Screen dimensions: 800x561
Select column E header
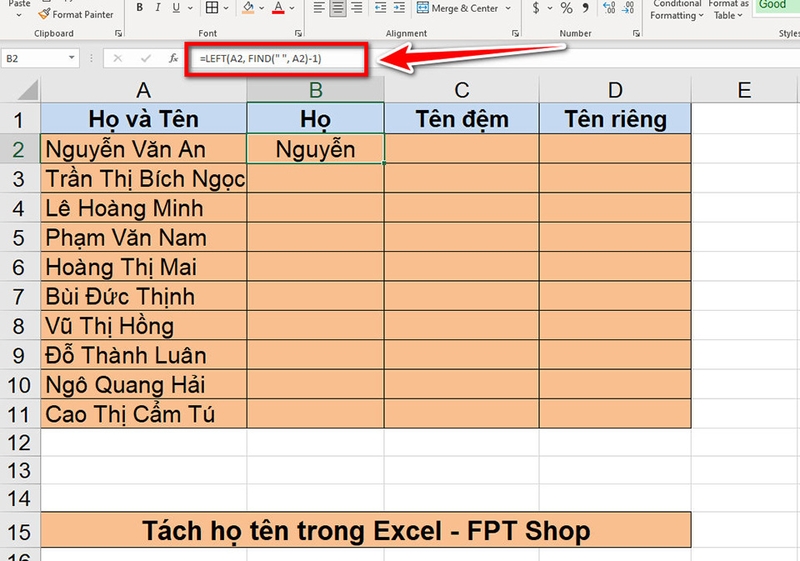pos(744,90)
